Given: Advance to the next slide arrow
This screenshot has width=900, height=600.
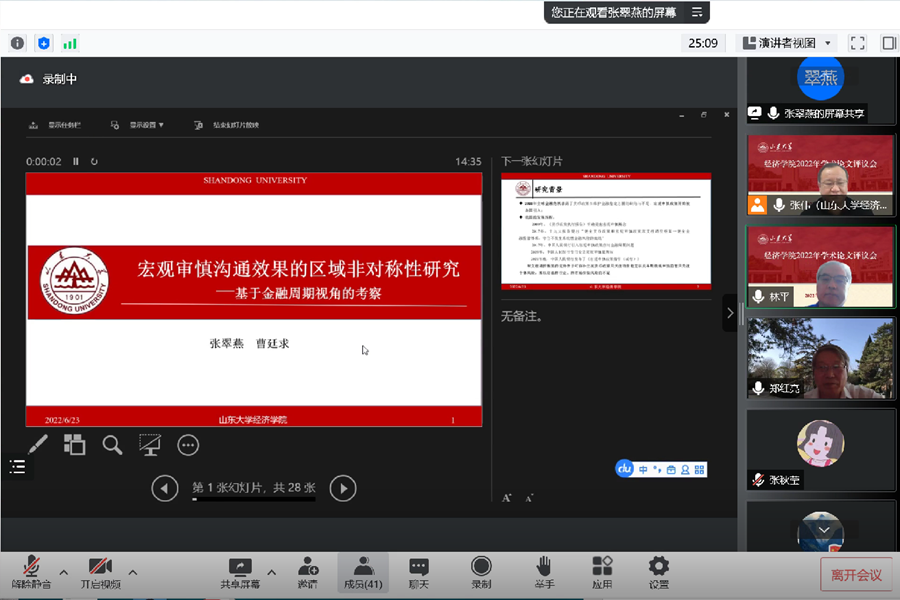Looking at the screenshot, I should 343,488.
